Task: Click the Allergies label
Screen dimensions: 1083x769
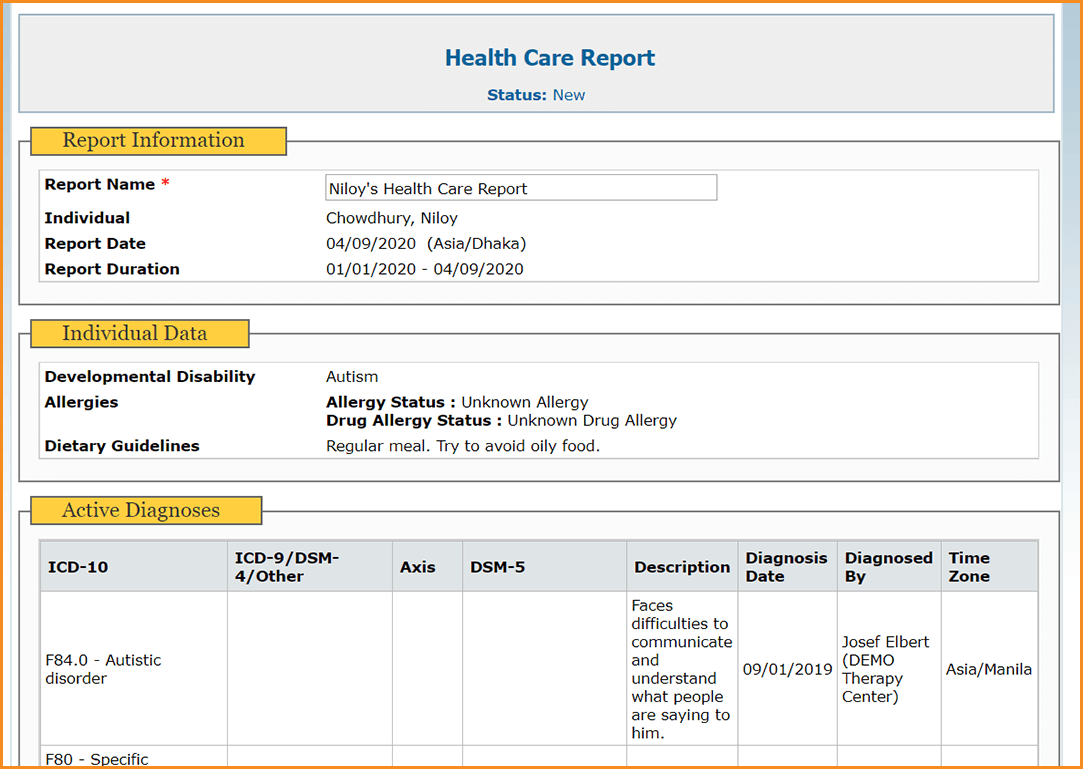Action: click(x=82, y=402)
